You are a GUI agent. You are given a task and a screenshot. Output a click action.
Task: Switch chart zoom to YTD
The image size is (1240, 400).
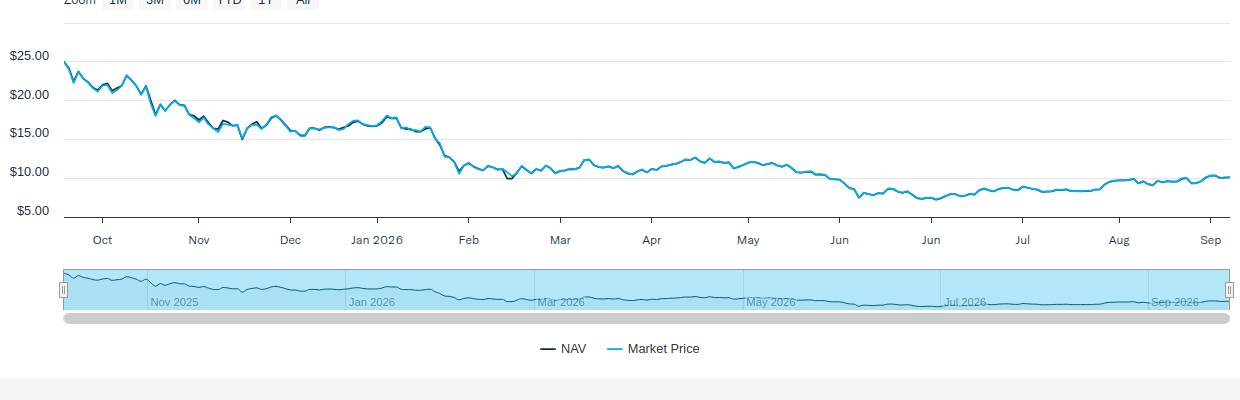tap(230, 3)
